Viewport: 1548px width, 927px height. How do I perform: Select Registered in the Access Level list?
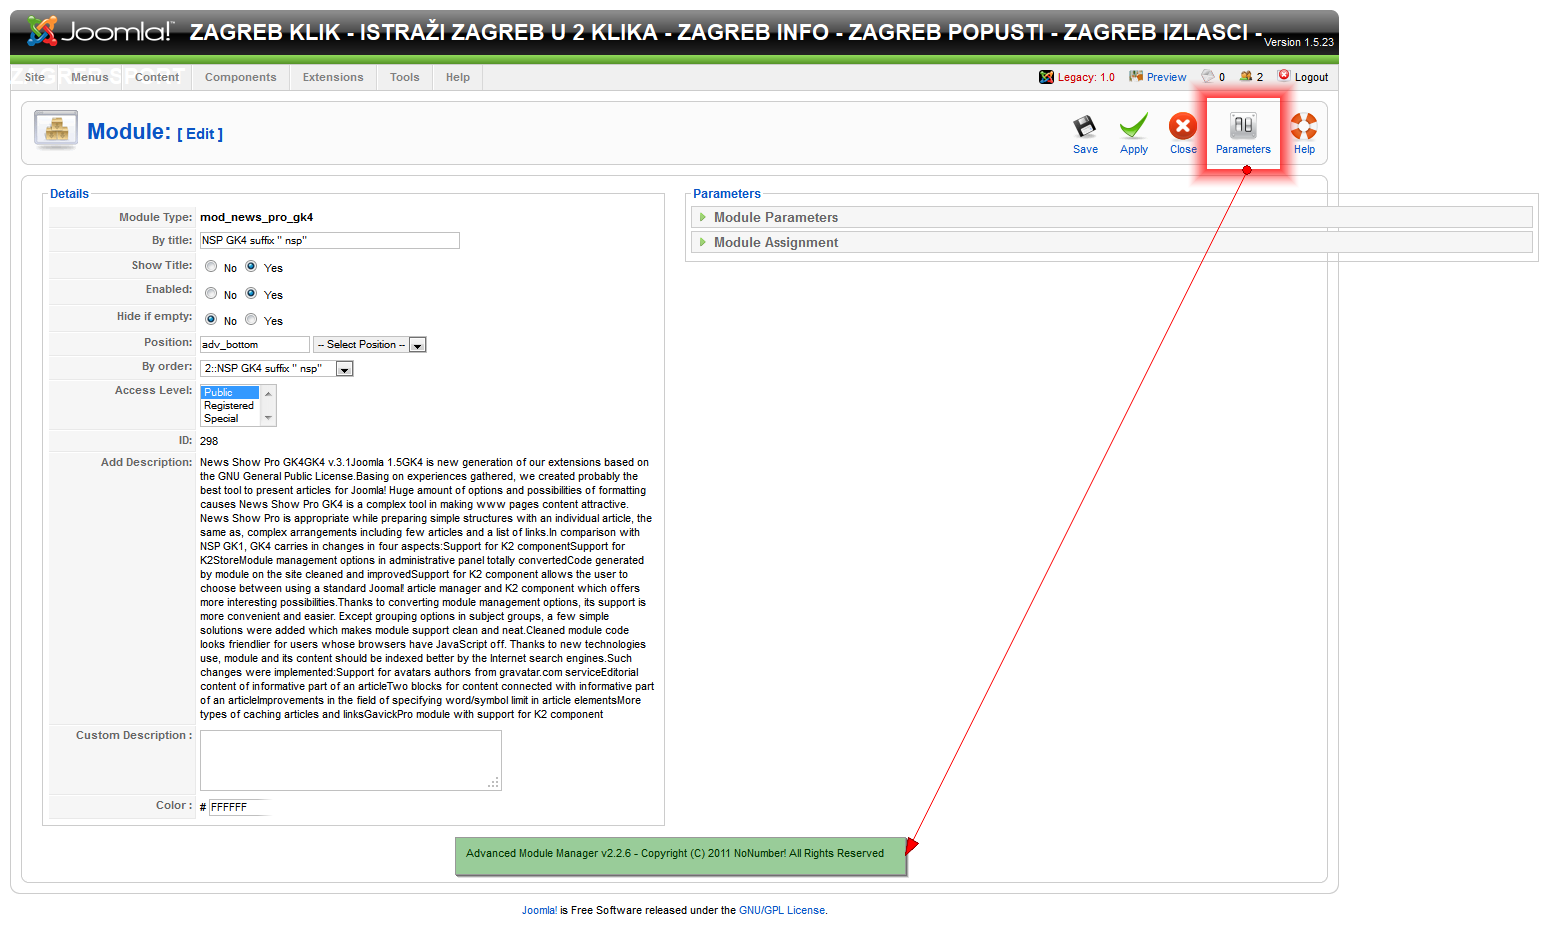pos(230,406)
